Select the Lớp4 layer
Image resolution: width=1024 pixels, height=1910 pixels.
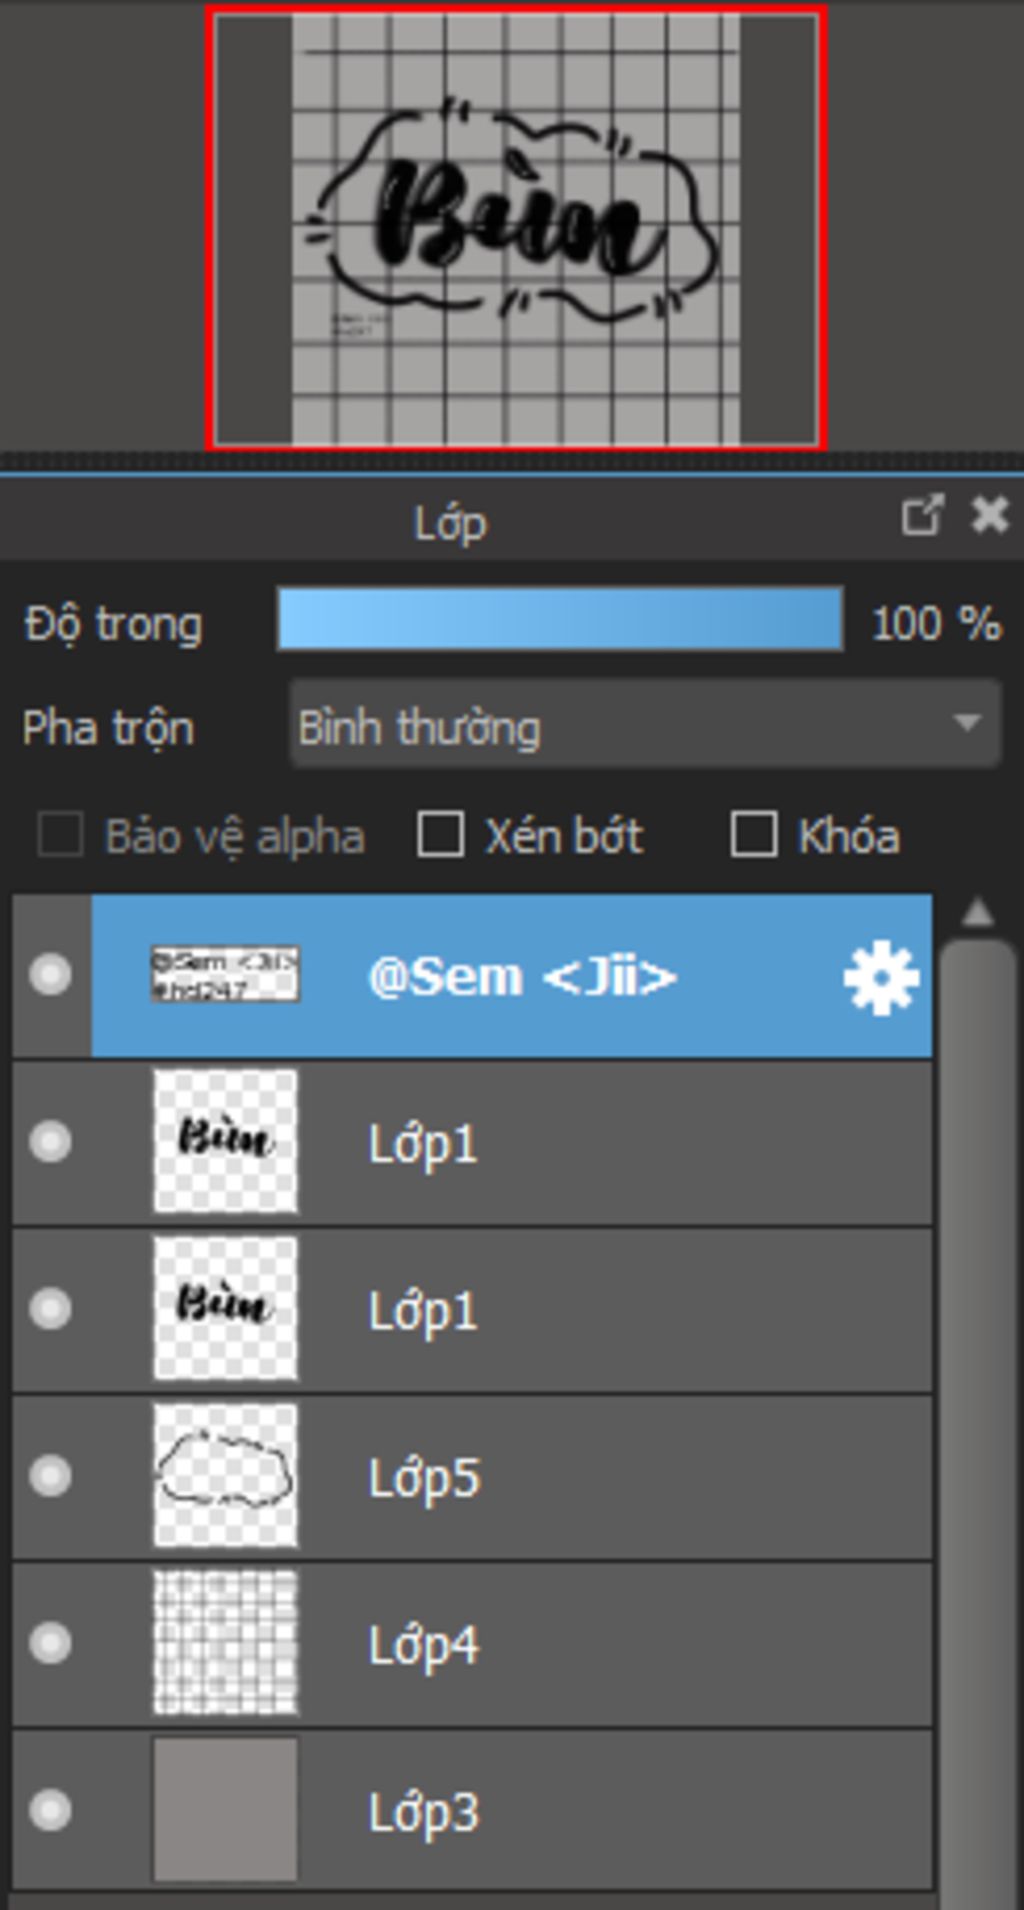[600, 1644]
